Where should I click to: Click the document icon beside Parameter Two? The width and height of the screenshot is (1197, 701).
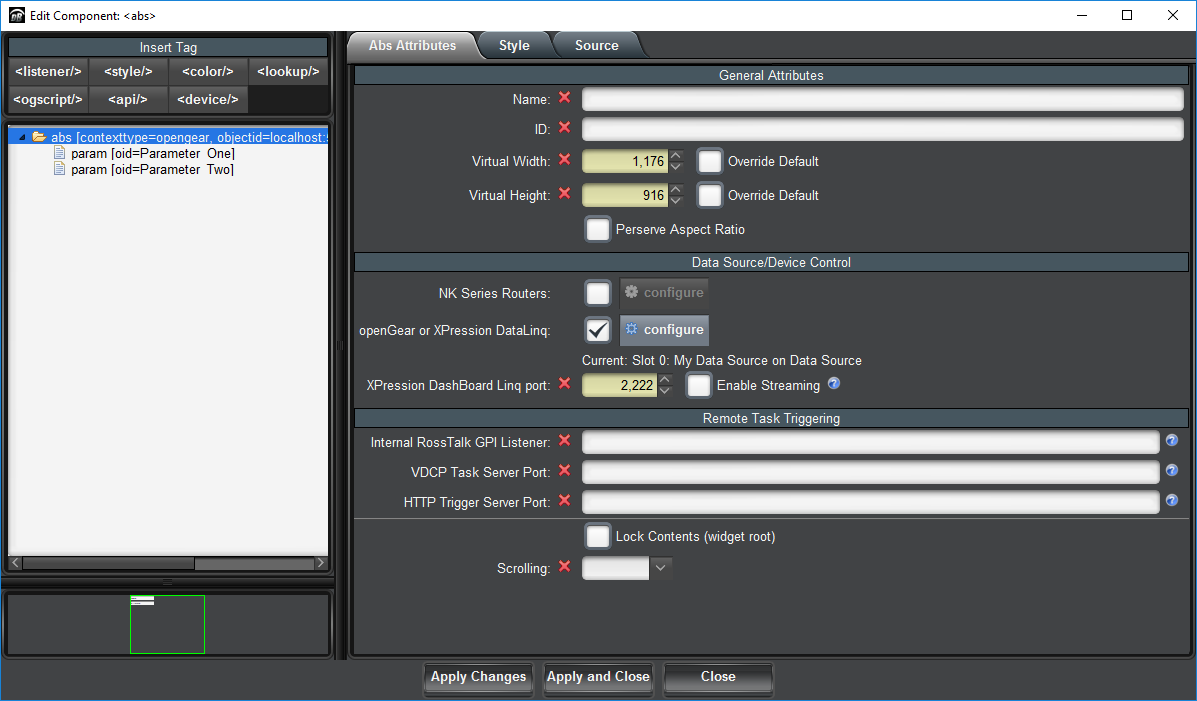pyautogui.click(x=59, y=169)
